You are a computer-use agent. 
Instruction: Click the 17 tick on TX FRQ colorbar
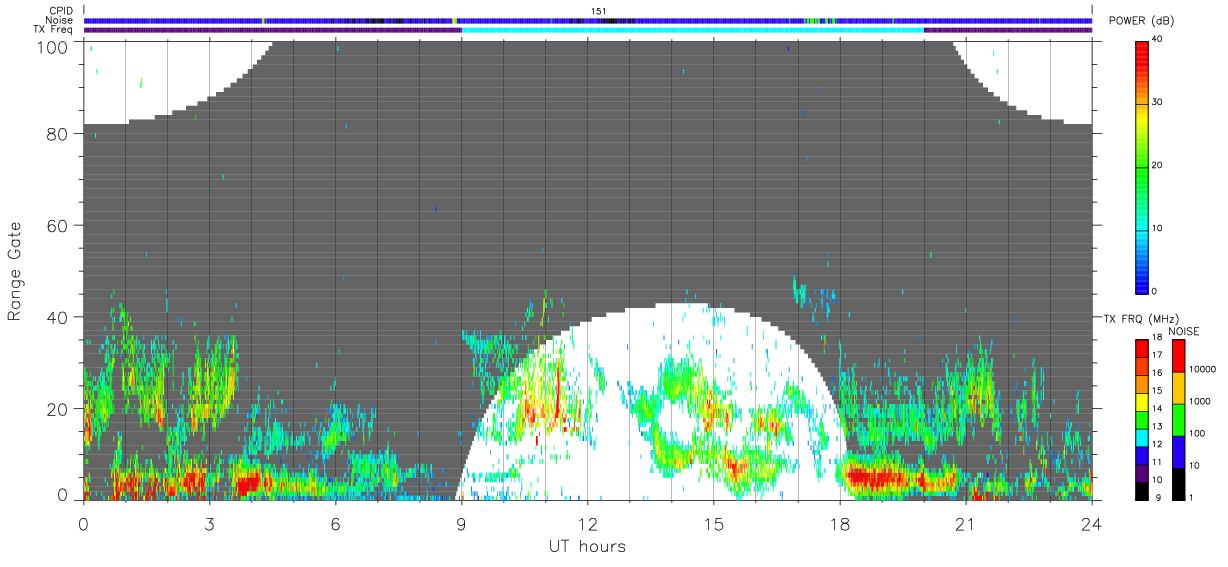coord(1156,355)
